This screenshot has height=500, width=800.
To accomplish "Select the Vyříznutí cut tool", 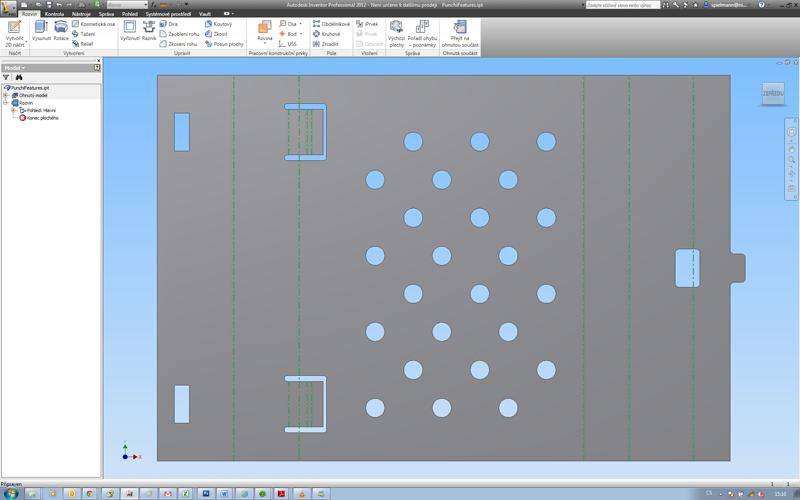I will point(130,31).
